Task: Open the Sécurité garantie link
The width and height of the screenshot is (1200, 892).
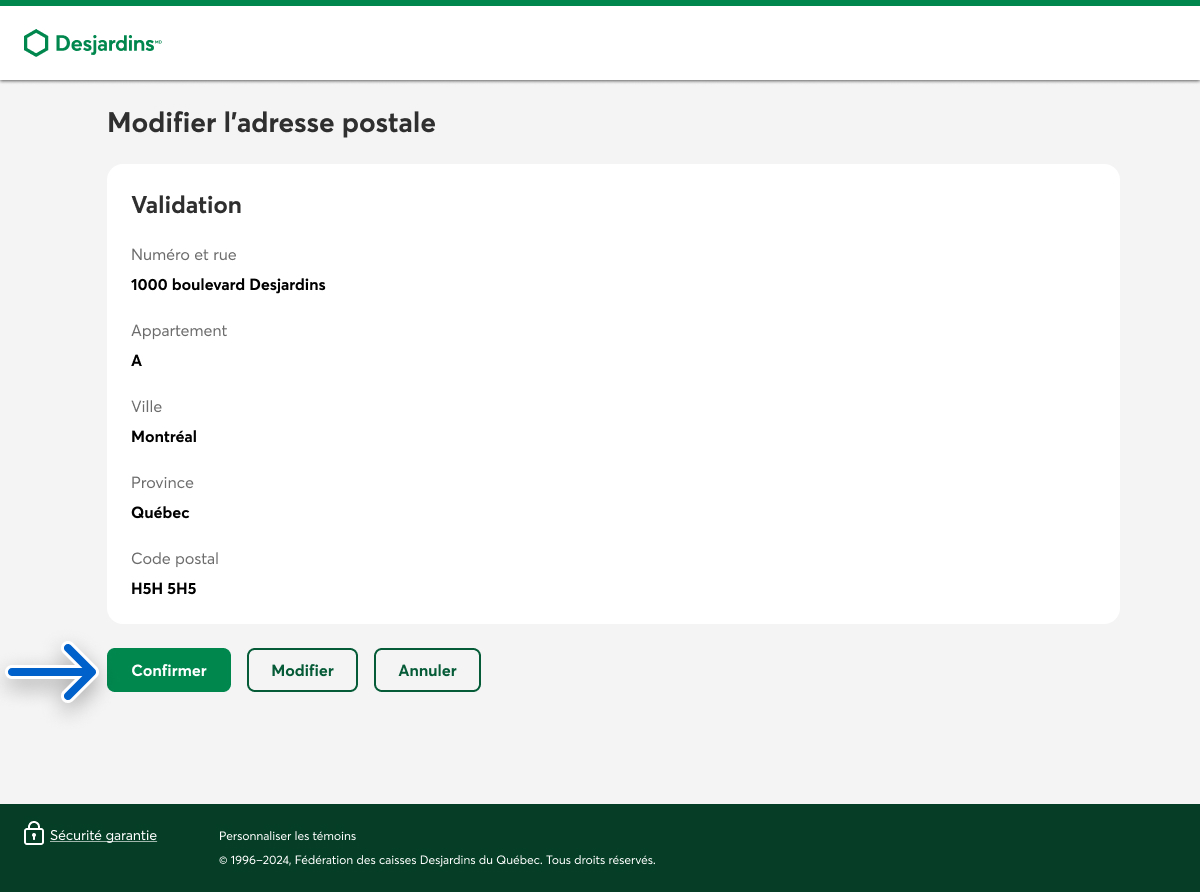Action: click(x=103, y=835)
